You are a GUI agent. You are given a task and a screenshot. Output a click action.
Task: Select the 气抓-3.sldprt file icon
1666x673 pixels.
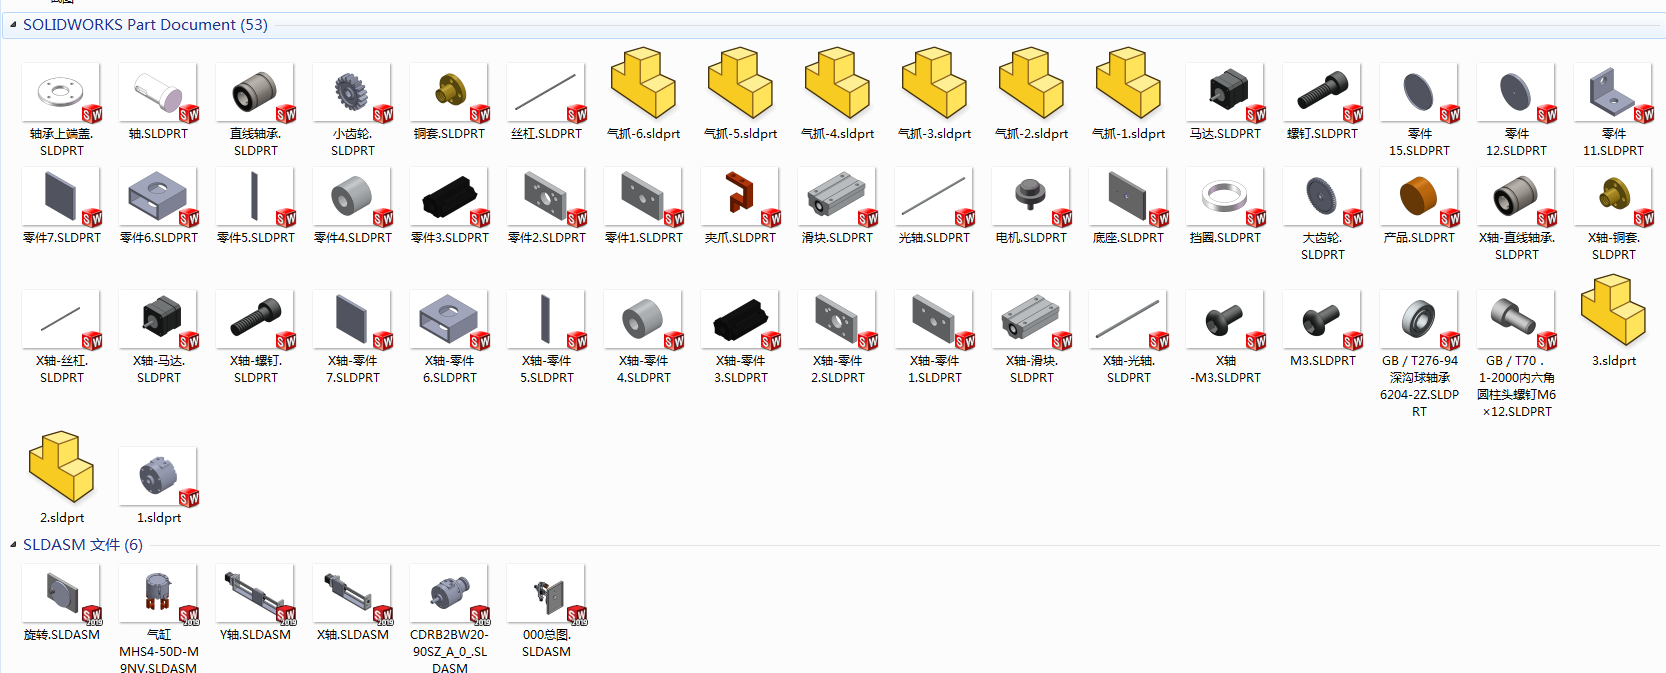point(935,84)
